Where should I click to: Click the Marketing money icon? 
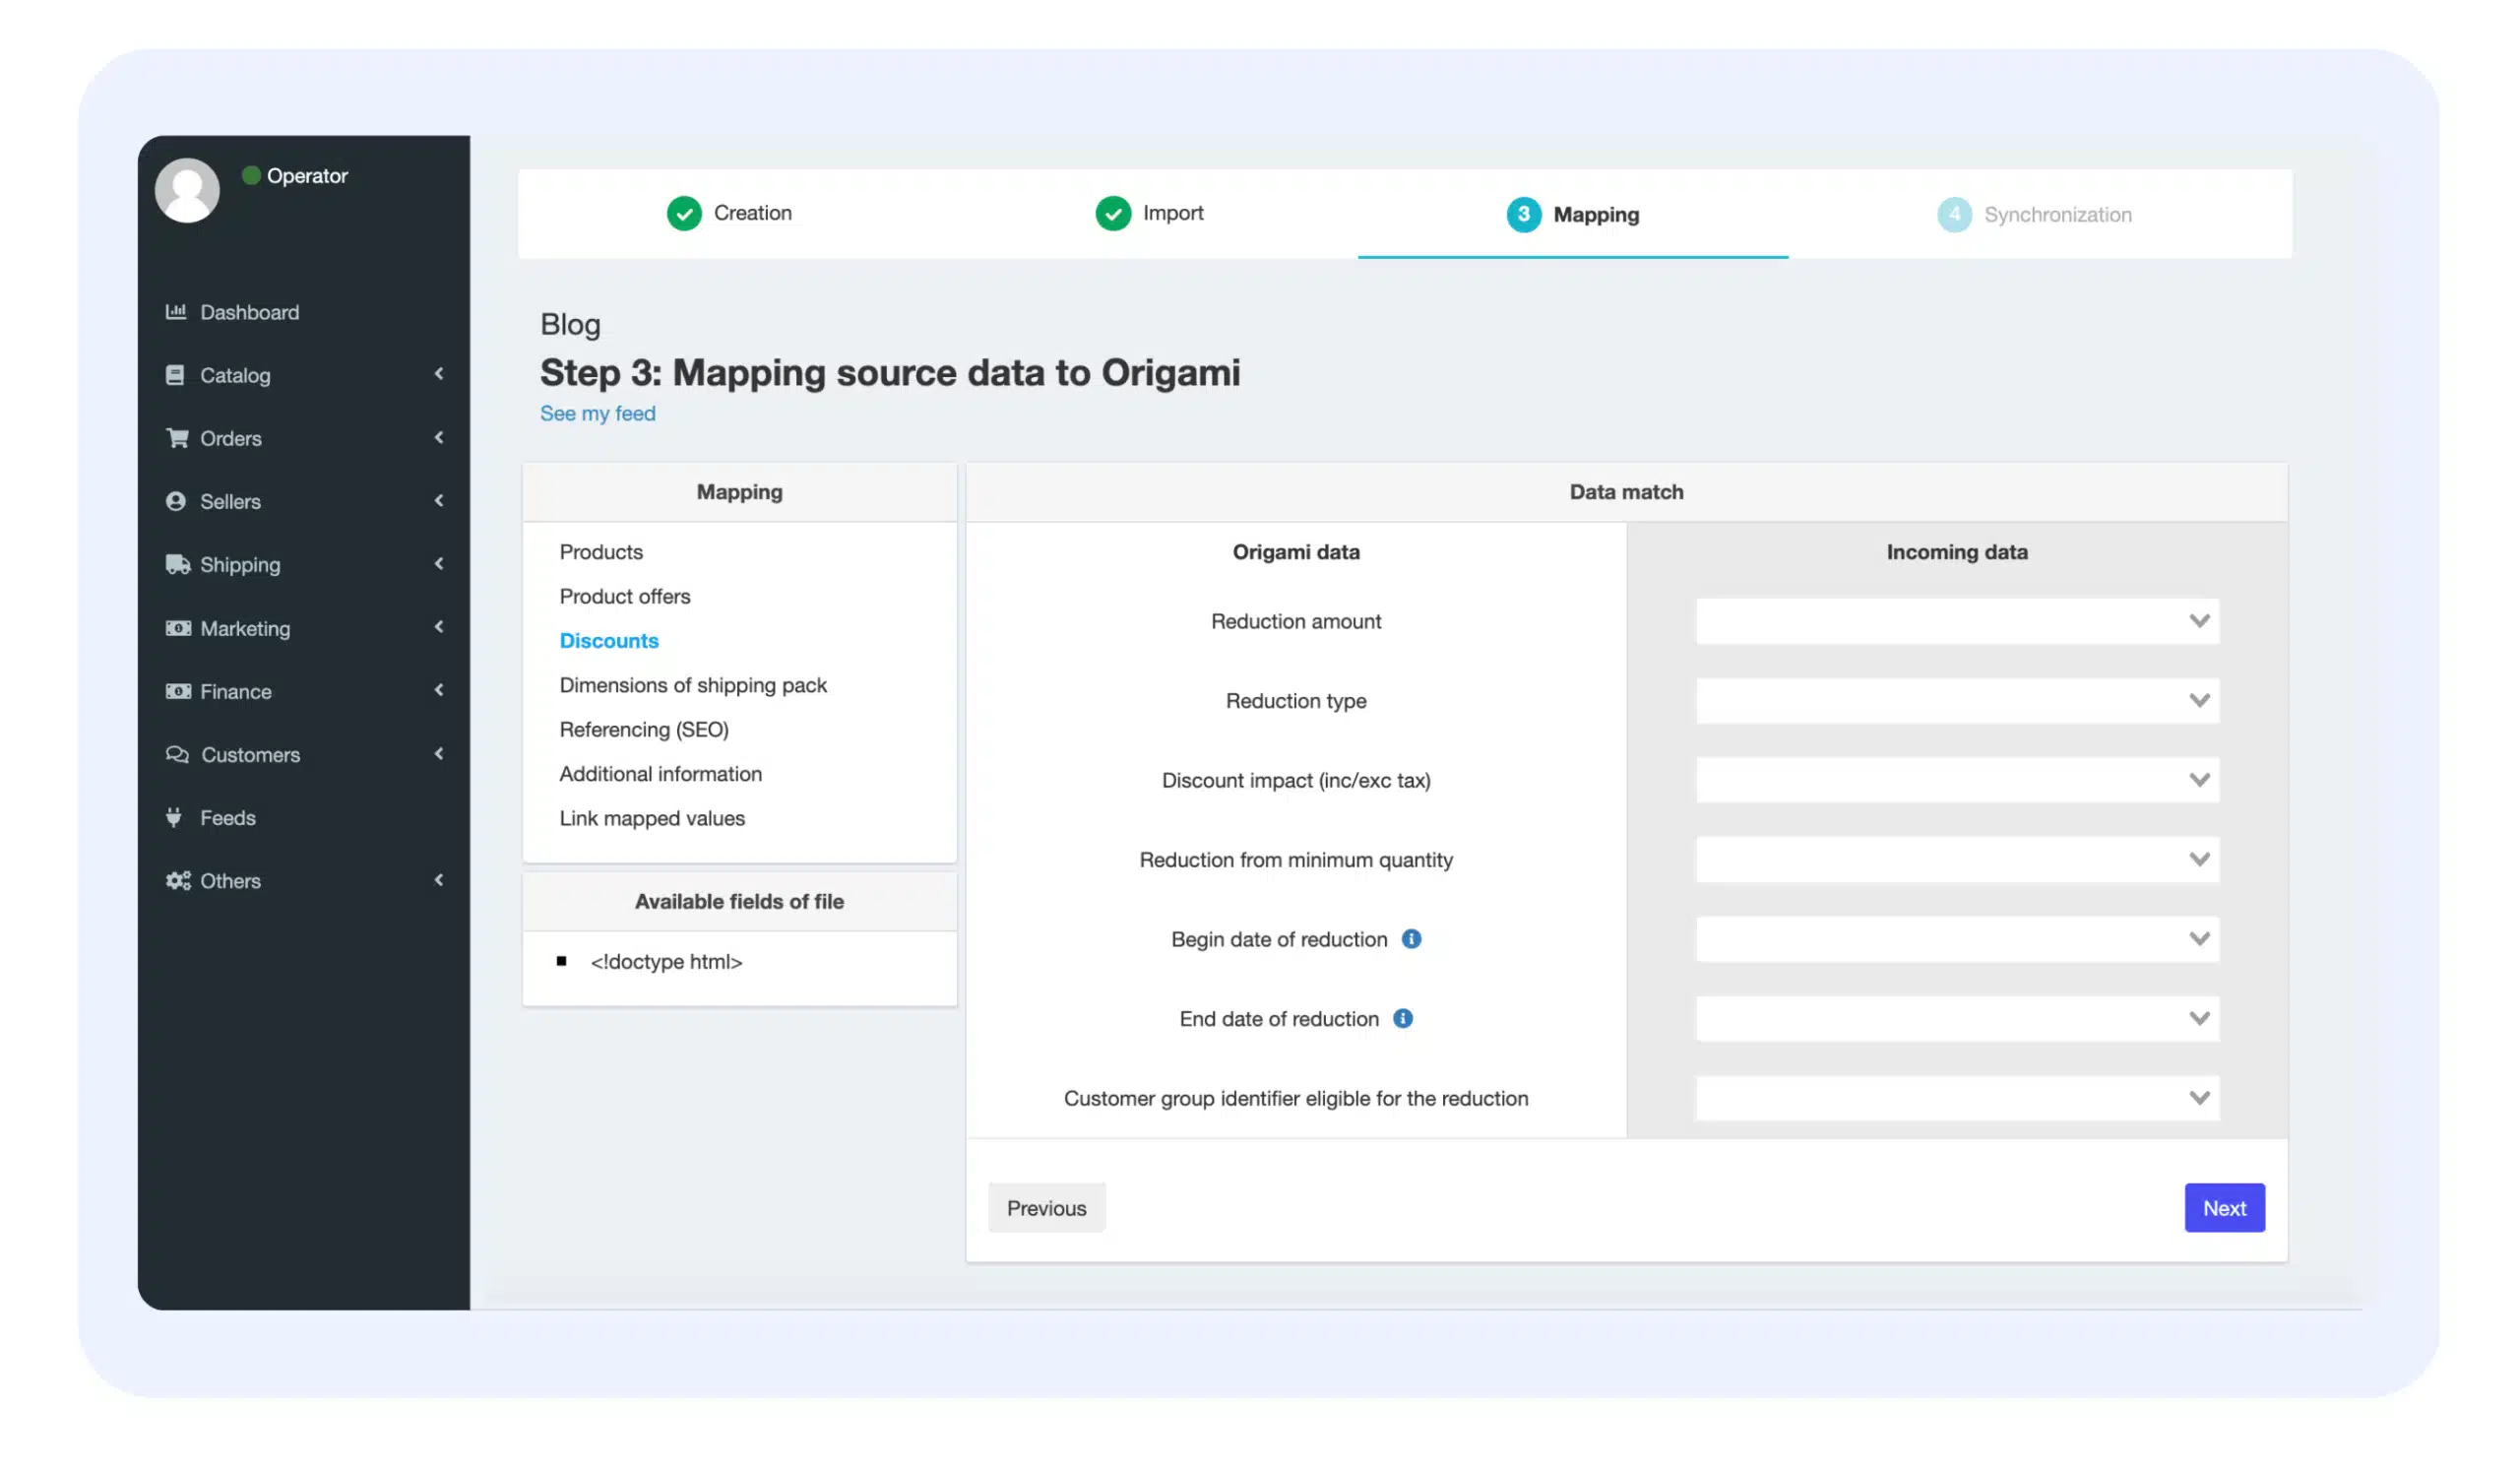(178, 628)
